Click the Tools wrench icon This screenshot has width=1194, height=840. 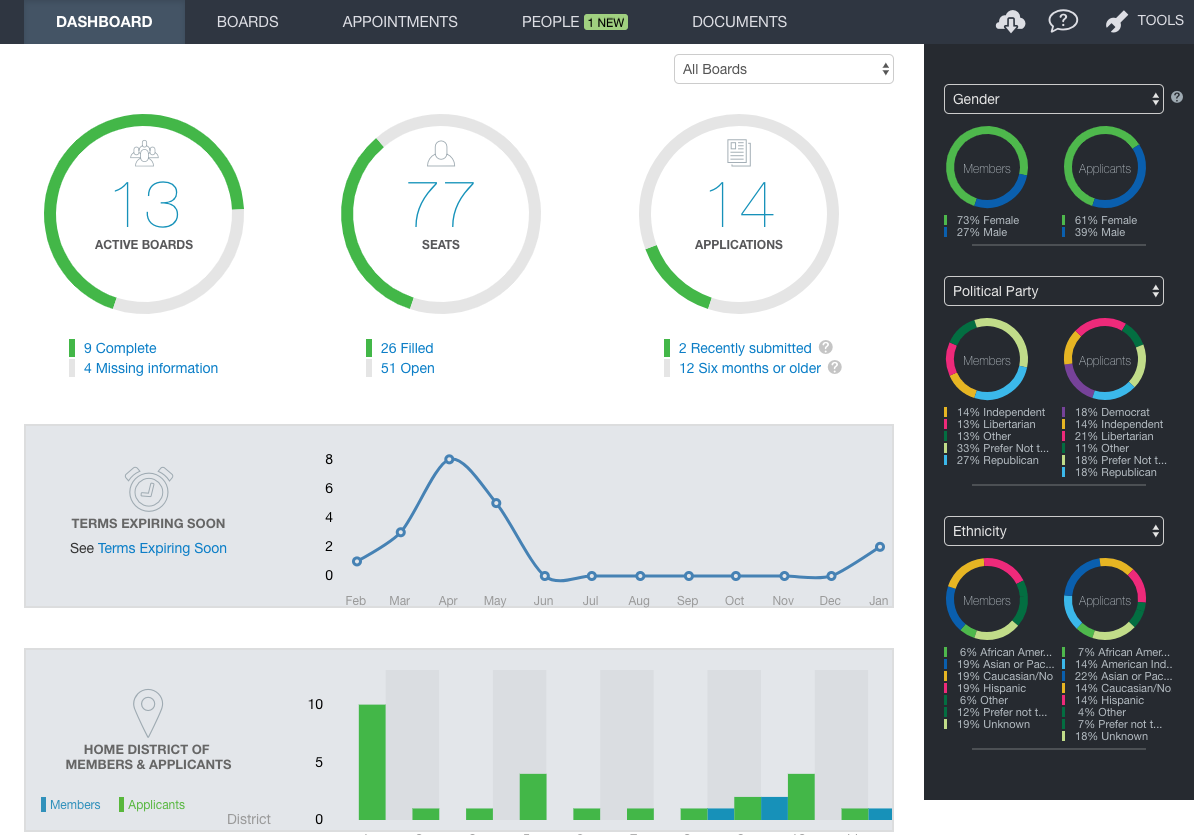click(1117, 22)
